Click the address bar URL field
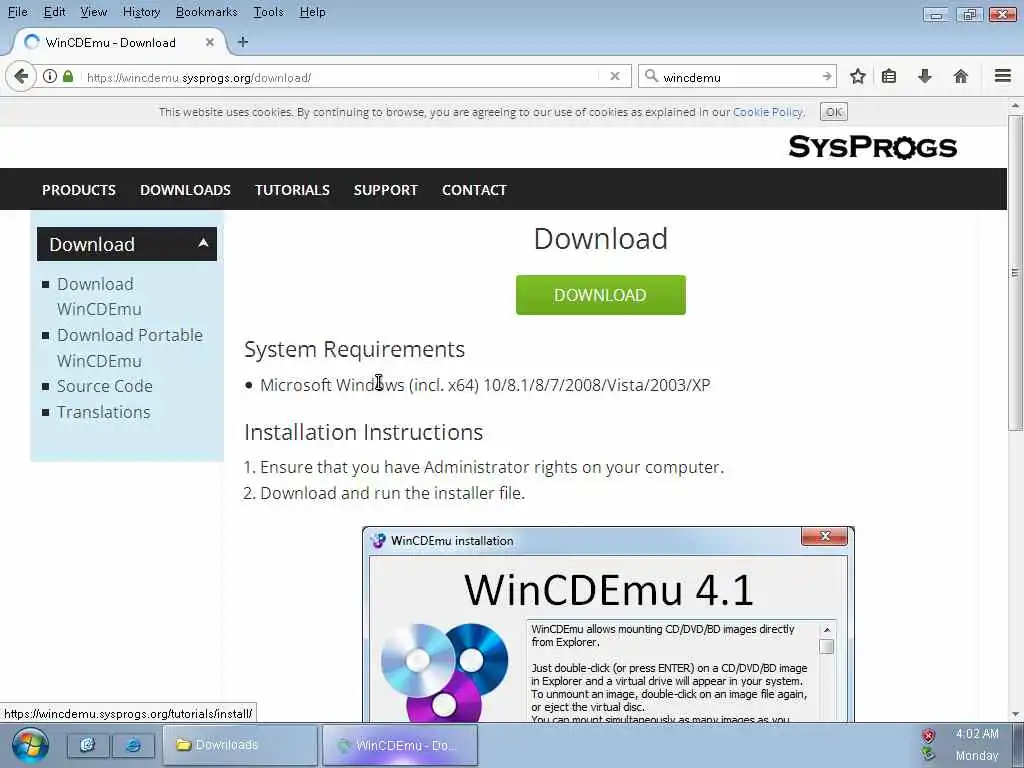This screenshot has width=1024, height=768. [340, 77]
